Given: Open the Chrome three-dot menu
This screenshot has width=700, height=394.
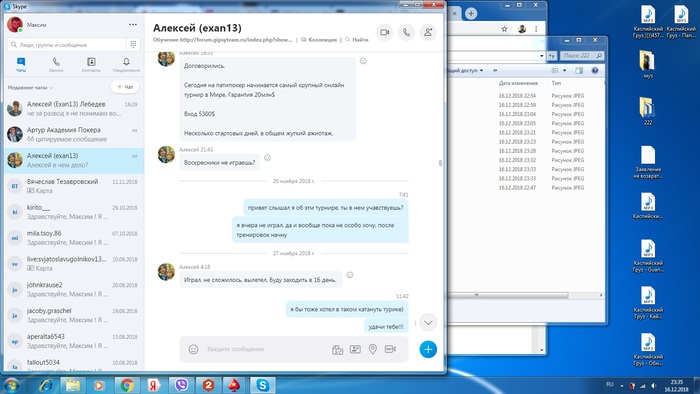Looking at the screenshot, I should coord(536,29).
